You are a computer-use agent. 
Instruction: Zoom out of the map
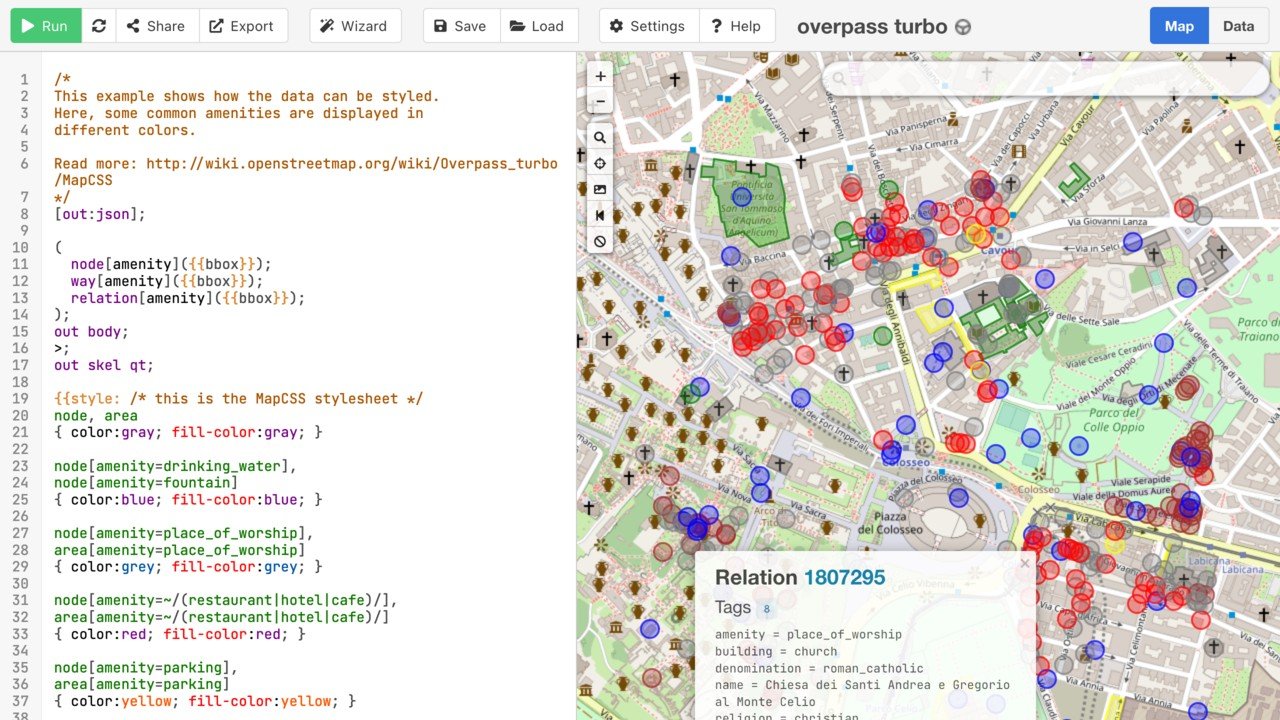click(x=599, y=101)
